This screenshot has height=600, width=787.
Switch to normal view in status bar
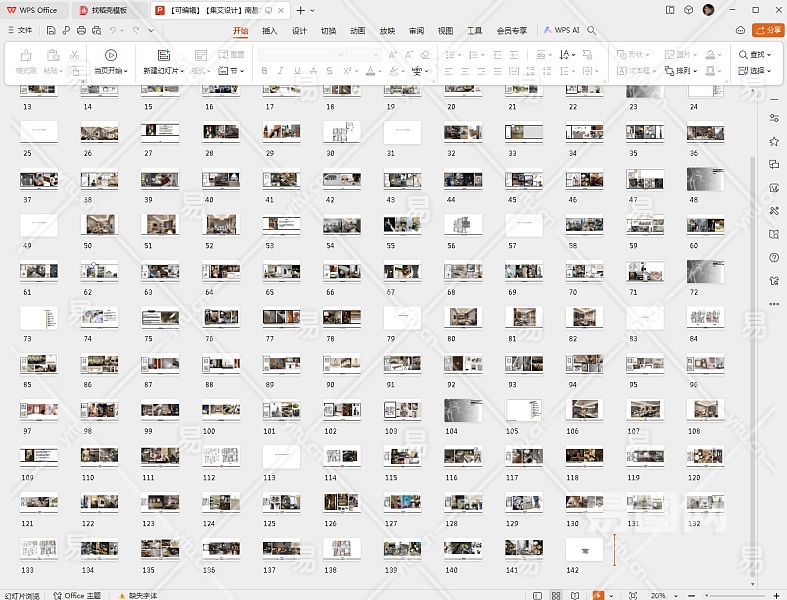(535, 595)
